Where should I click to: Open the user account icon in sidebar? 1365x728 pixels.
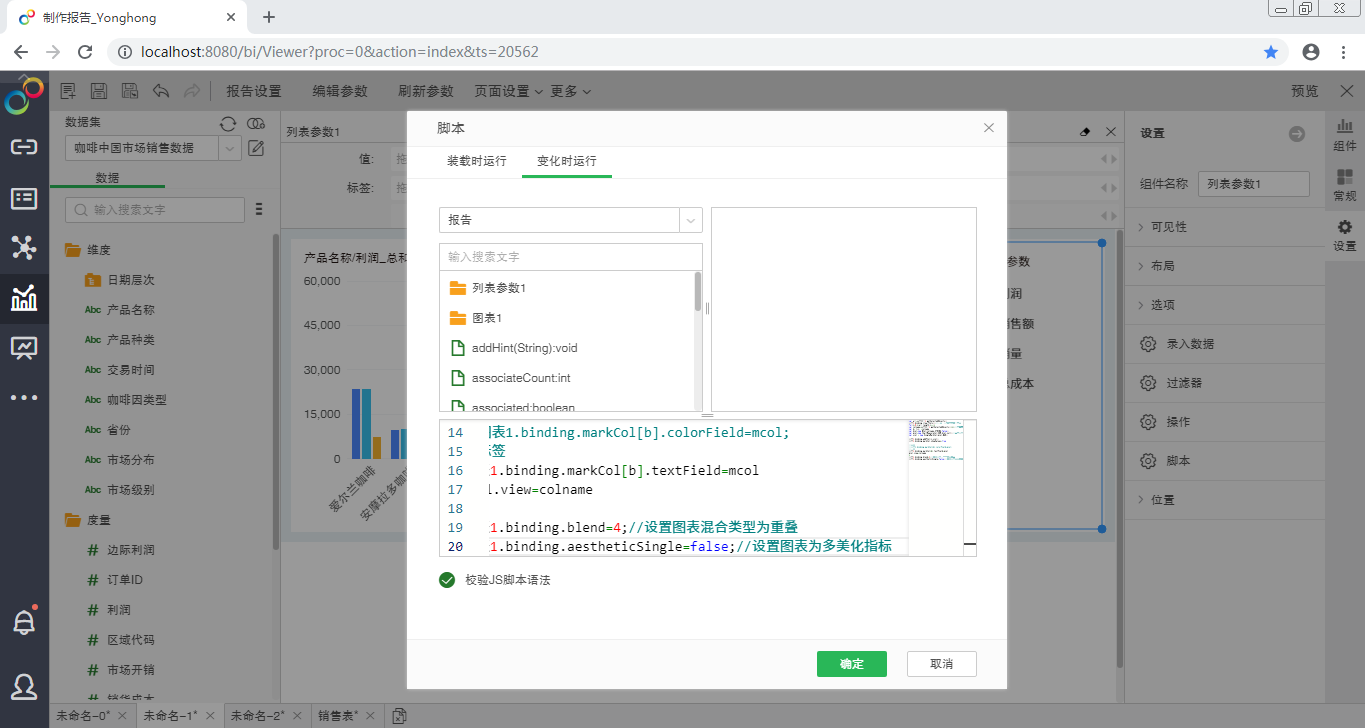pos(24,686)
